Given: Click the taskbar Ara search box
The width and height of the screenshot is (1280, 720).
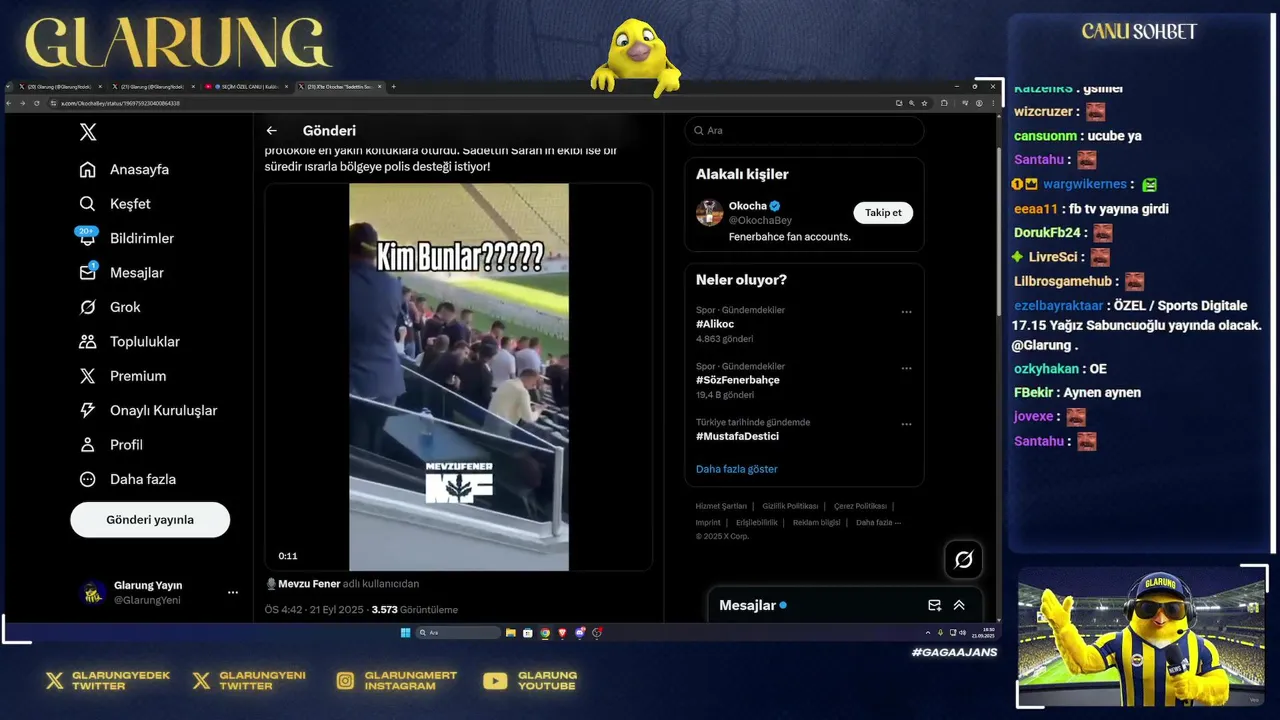Looking at the screenshot, I should [x=458, y=633].
